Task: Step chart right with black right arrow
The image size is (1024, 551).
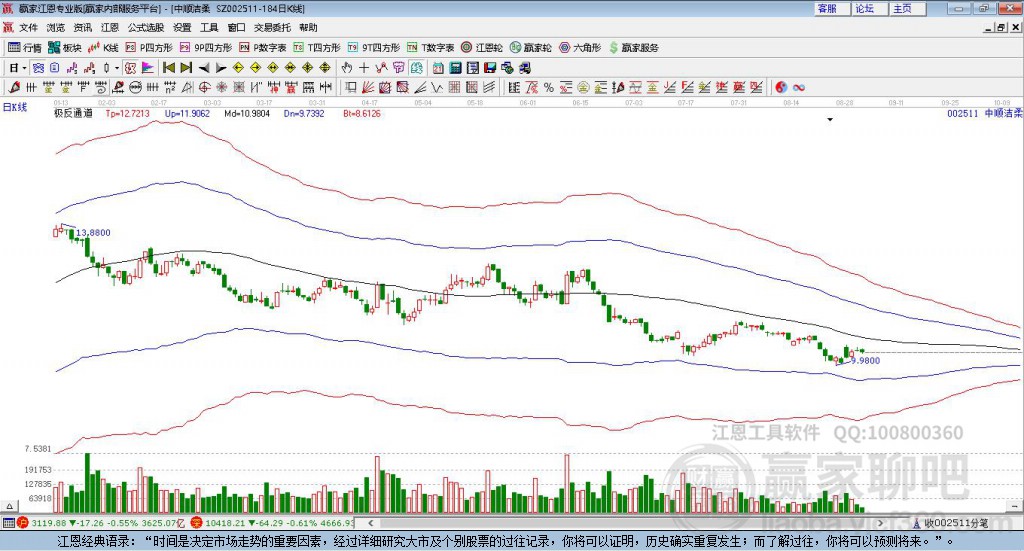Action: click(x=221, y=68)
